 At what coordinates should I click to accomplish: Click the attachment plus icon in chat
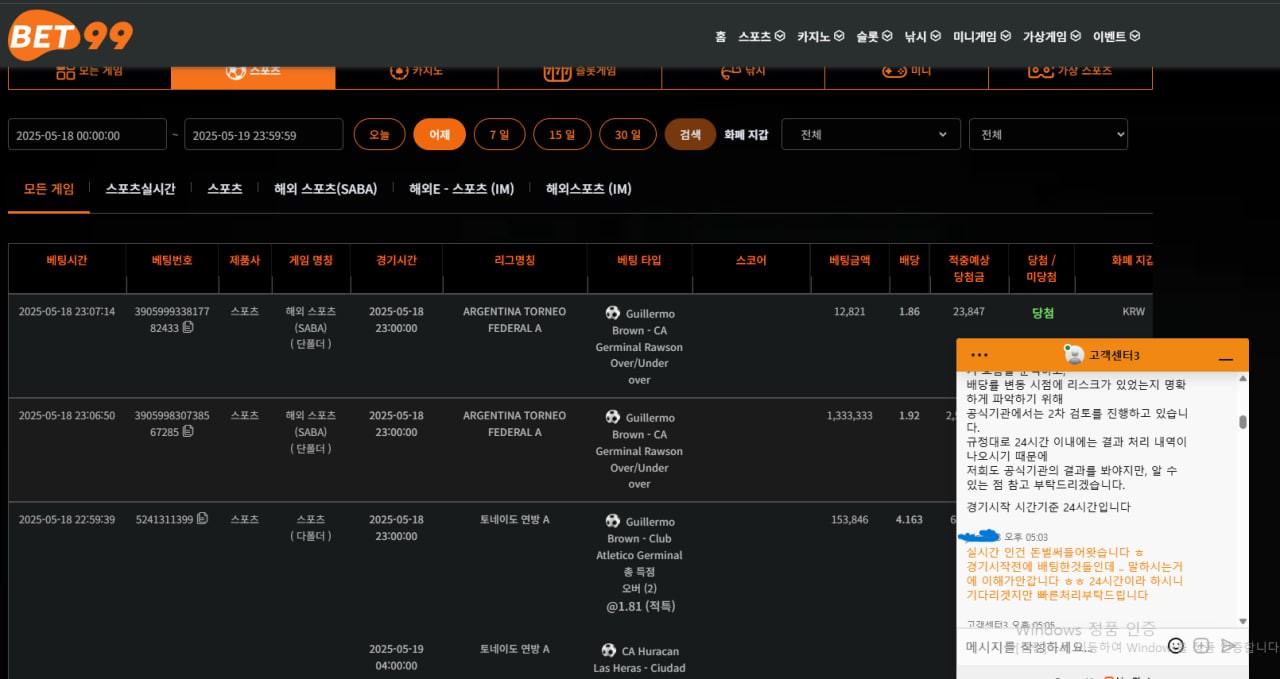pyautogui.click(x=1201, y=646)
